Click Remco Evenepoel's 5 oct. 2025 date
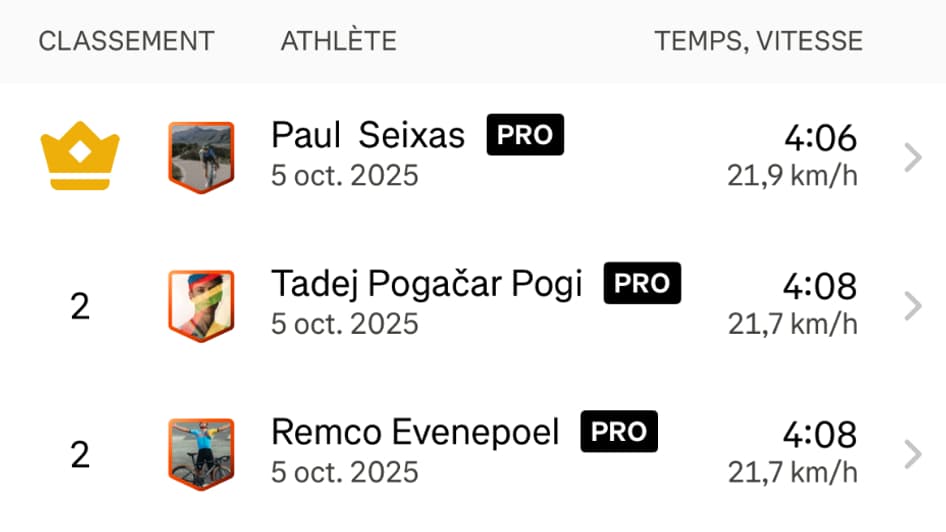 click(345, 471)
